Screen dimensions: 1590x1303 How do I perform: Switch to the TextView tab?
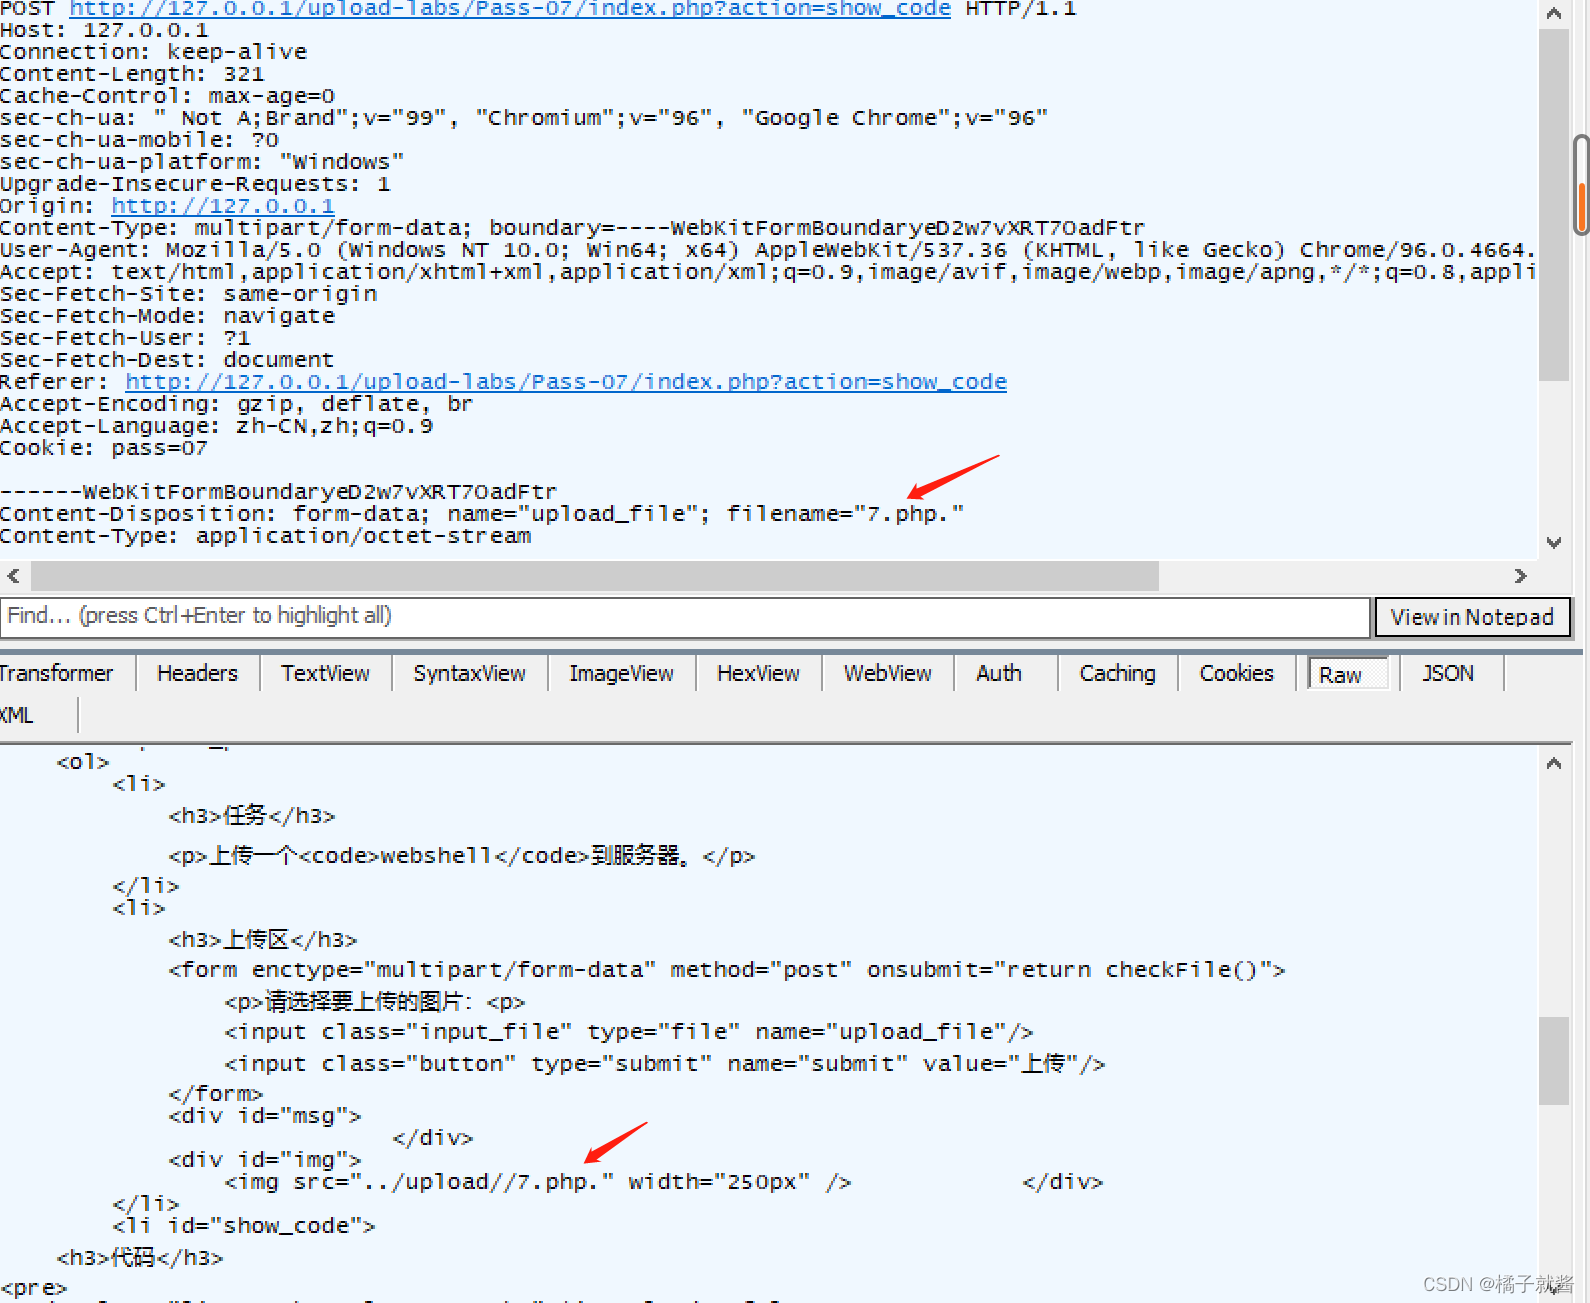(x=325, y=673)
